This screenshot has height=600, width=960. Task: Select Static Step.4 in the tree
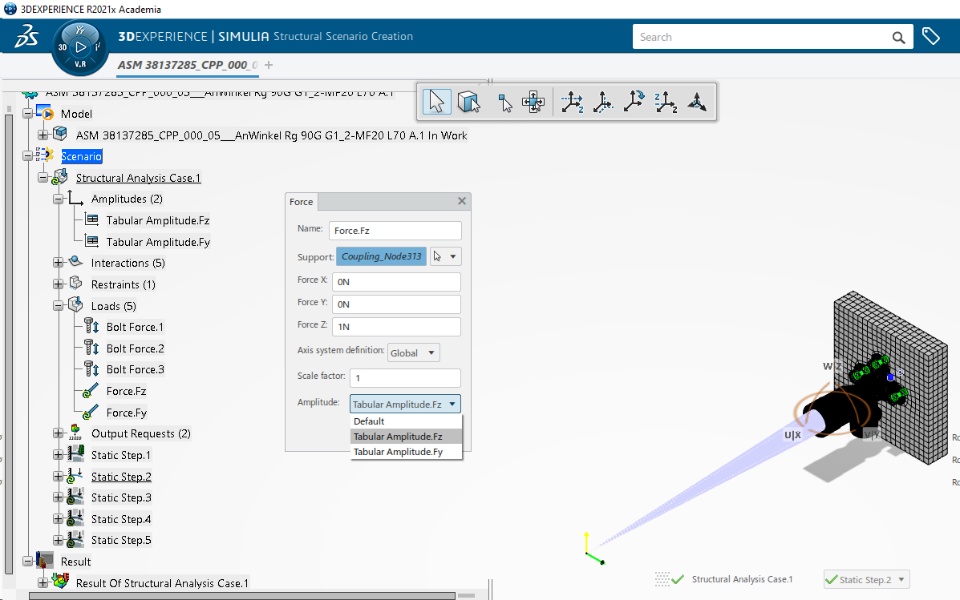click(121, 519)
